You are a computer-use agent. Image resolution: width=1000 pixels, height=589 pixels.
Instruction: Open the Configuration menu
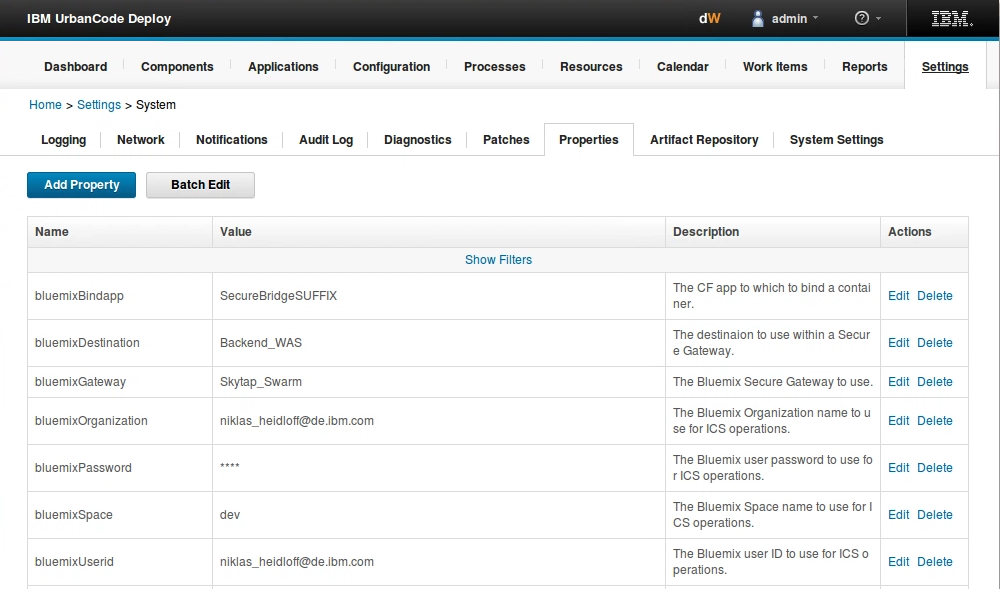392,66
